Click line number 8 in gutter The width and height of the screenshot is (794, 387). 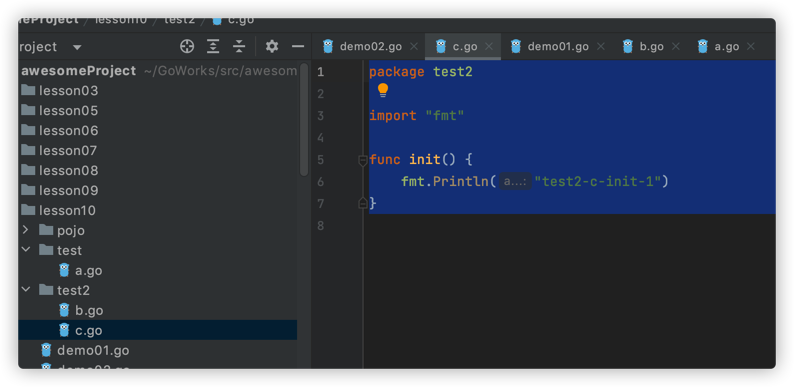(x=320, y=225)
